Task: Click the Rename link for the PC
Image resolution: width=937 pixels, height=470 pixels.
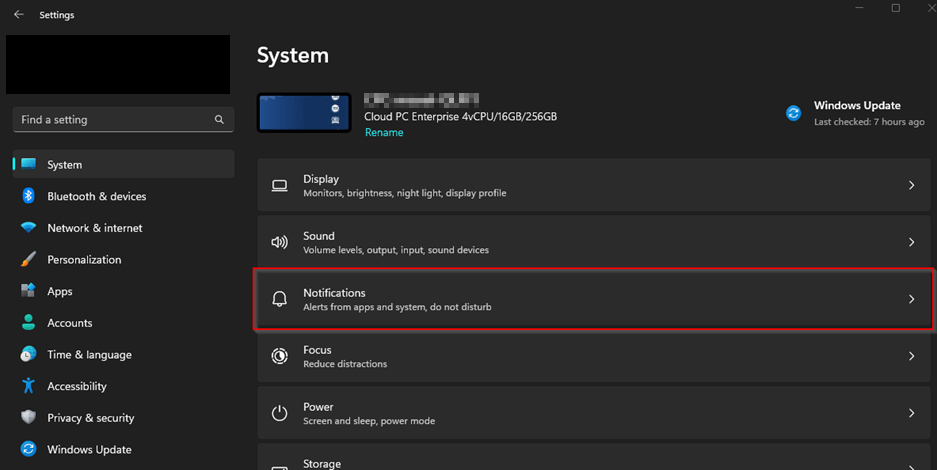Action: 384,132
